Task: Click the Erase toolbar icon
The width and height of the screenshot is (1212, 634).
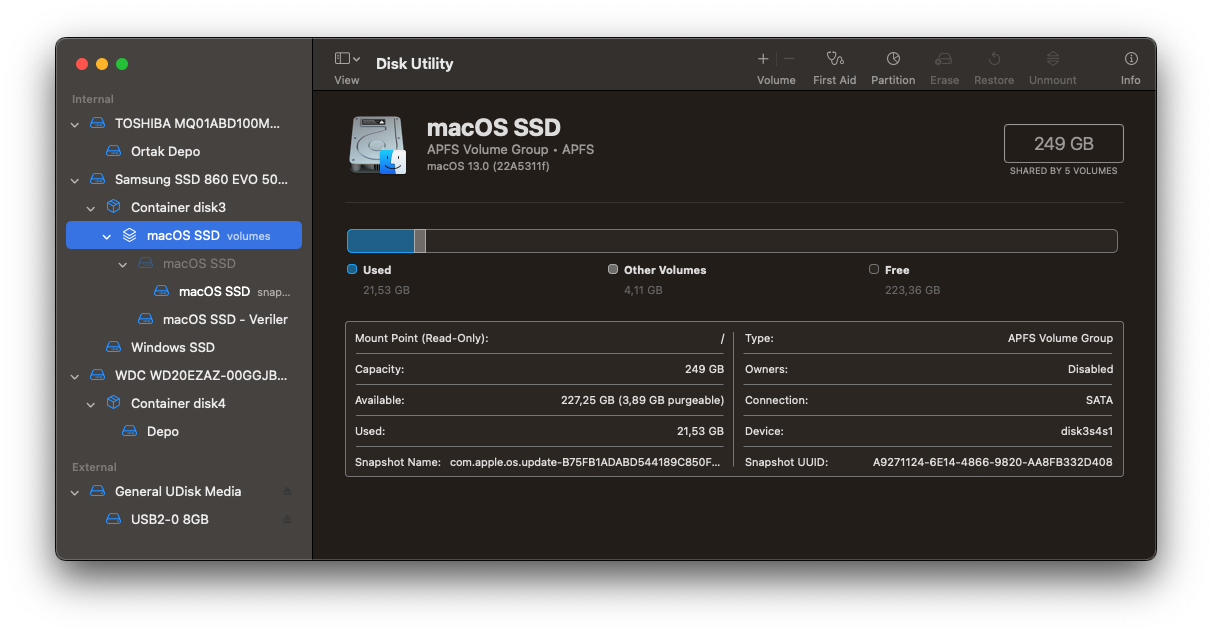Action: tap(944, 59)
